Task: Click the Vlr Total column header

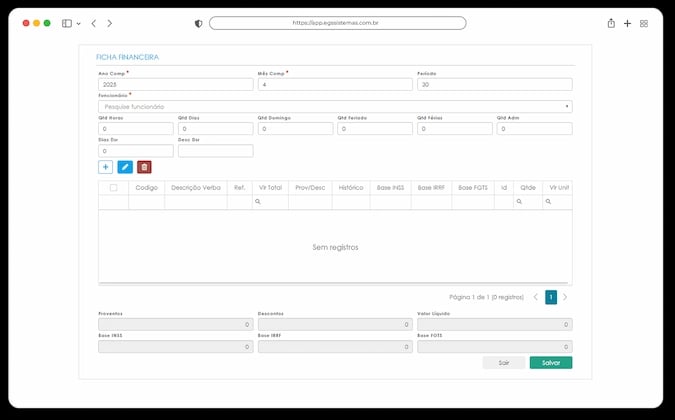Action: coord(270,188)
